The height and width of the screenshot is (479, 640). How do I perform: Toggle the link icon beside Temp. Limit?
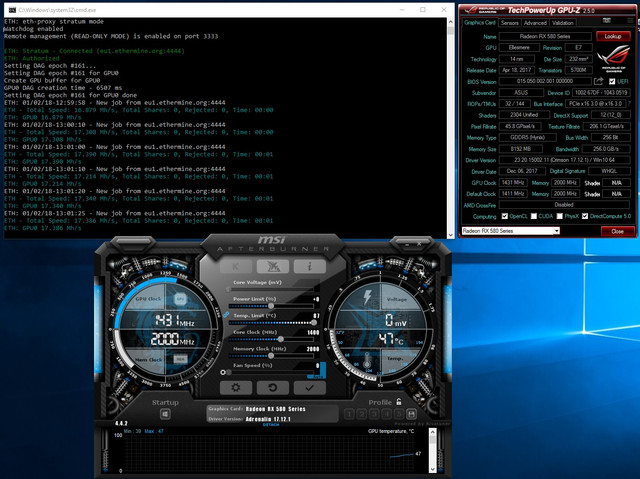point(225,315)
